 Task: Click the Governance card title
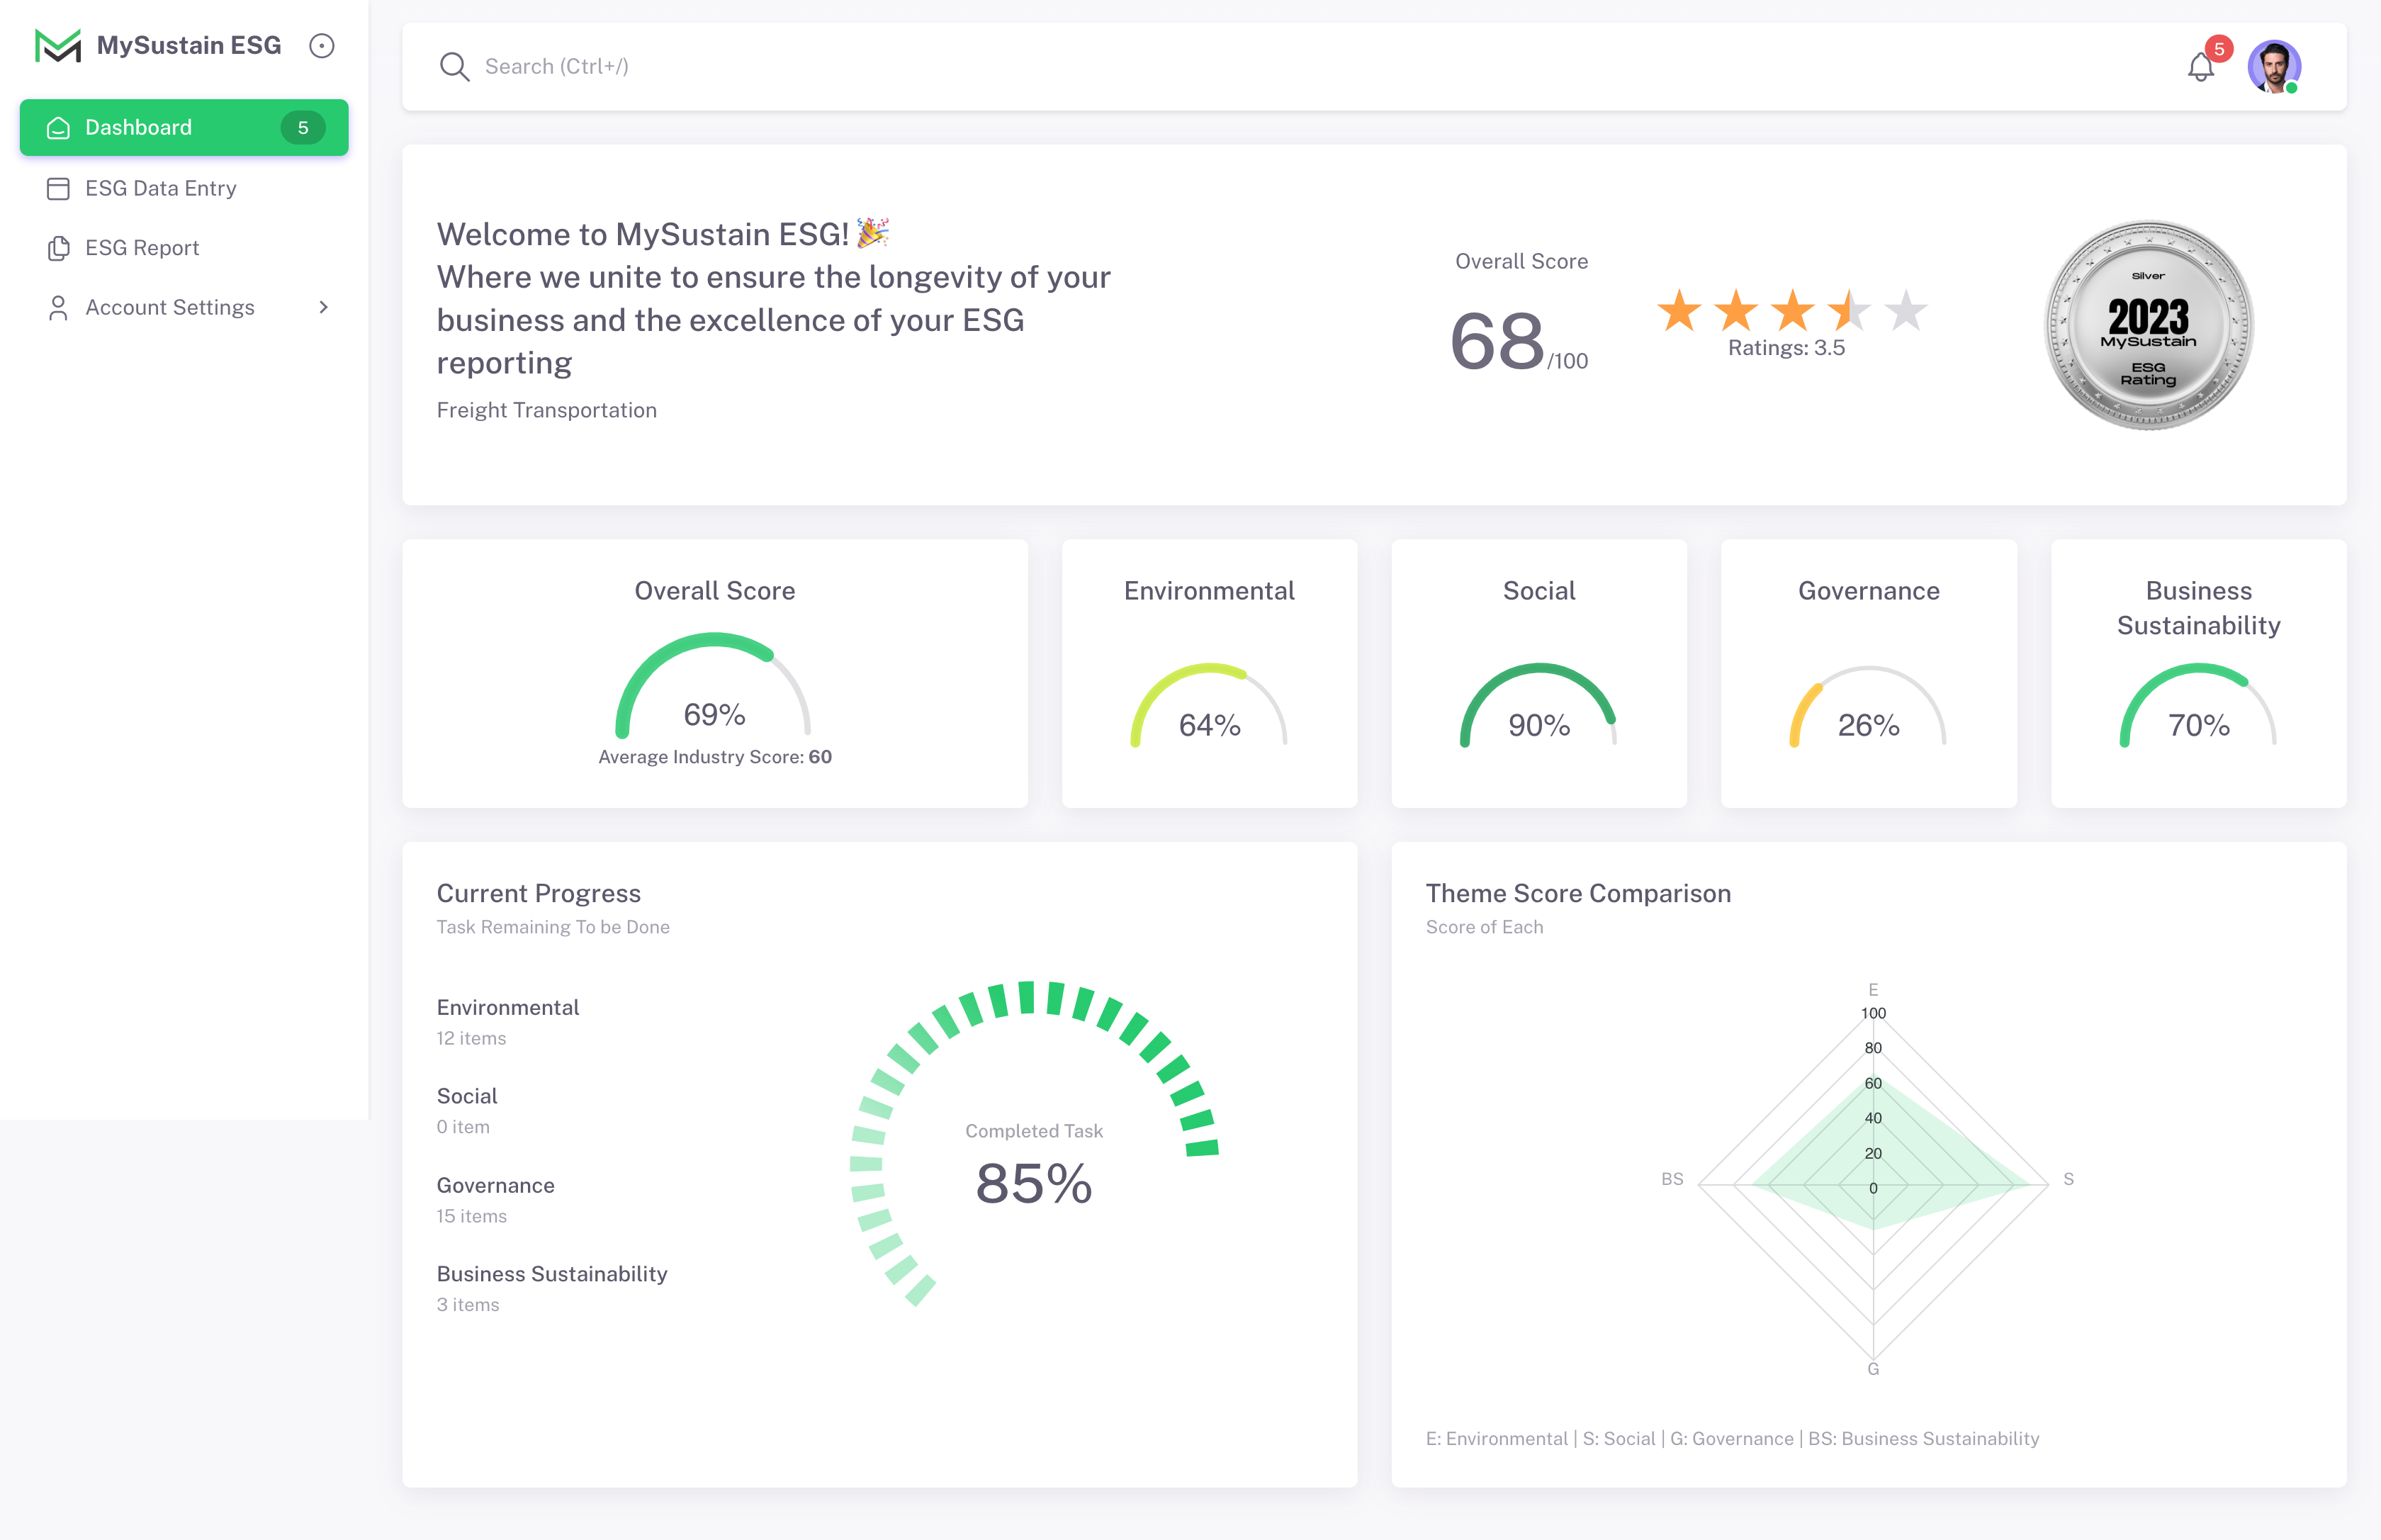(1868, 591)
